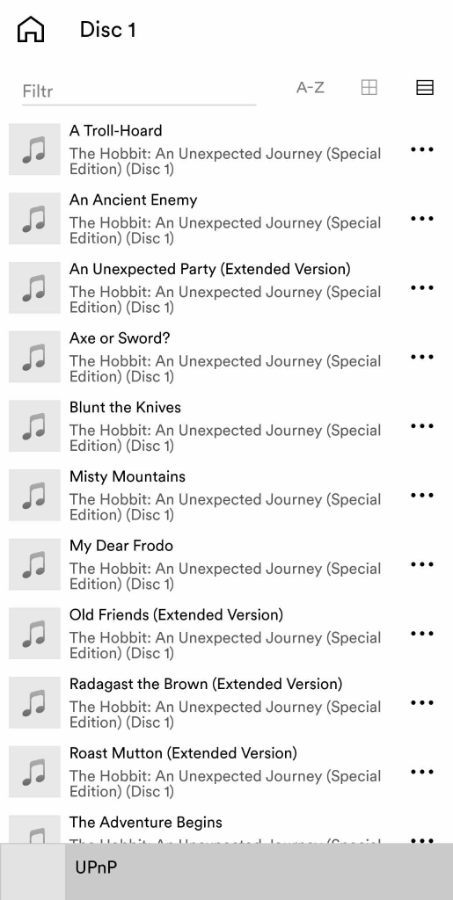Open three-dot menu for Radagast the Brown

point(422,703)
